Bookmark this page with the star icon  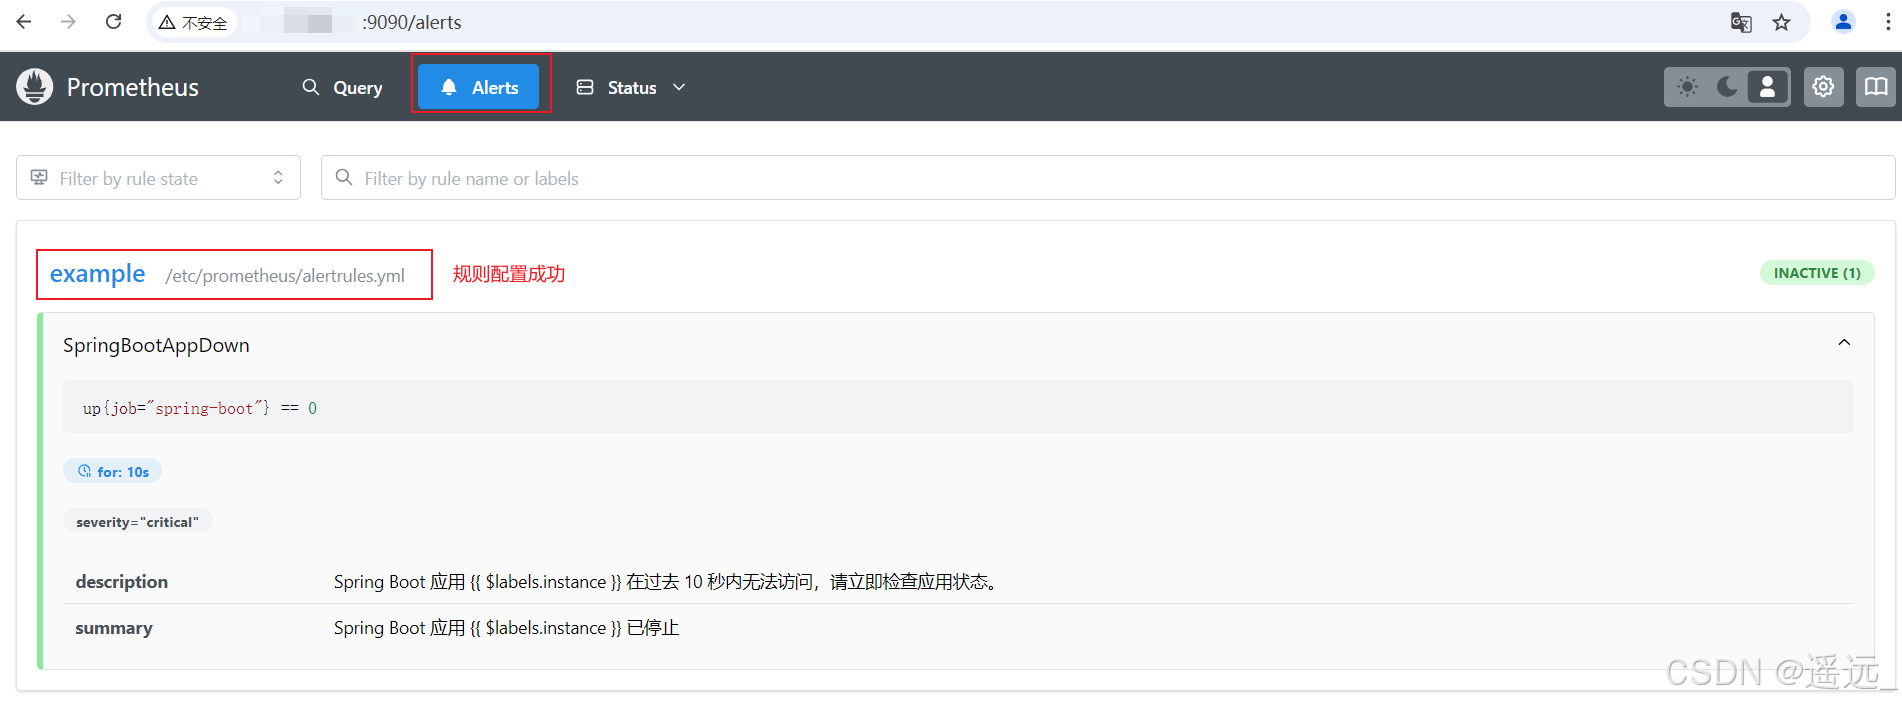click(1782, 22)
